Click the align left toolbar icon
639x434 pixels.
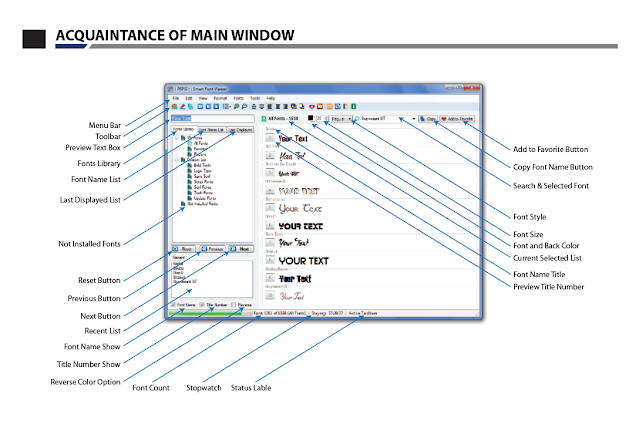[270, 106]
